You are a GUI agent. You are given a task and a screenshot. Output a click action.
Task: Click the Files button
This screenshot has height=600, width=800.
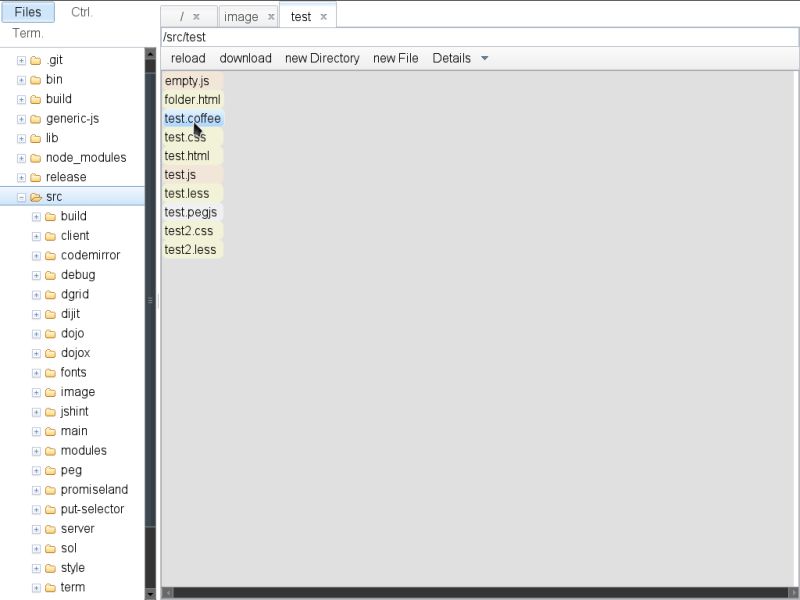coord(28,11)
